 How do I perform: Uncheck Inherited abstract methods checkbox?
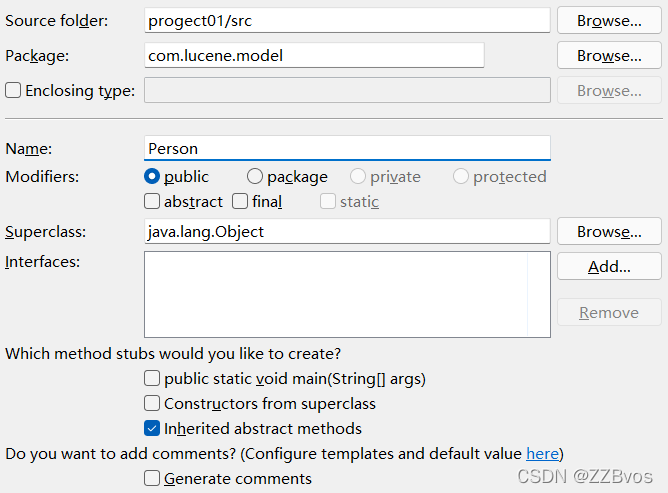point(152,429)
